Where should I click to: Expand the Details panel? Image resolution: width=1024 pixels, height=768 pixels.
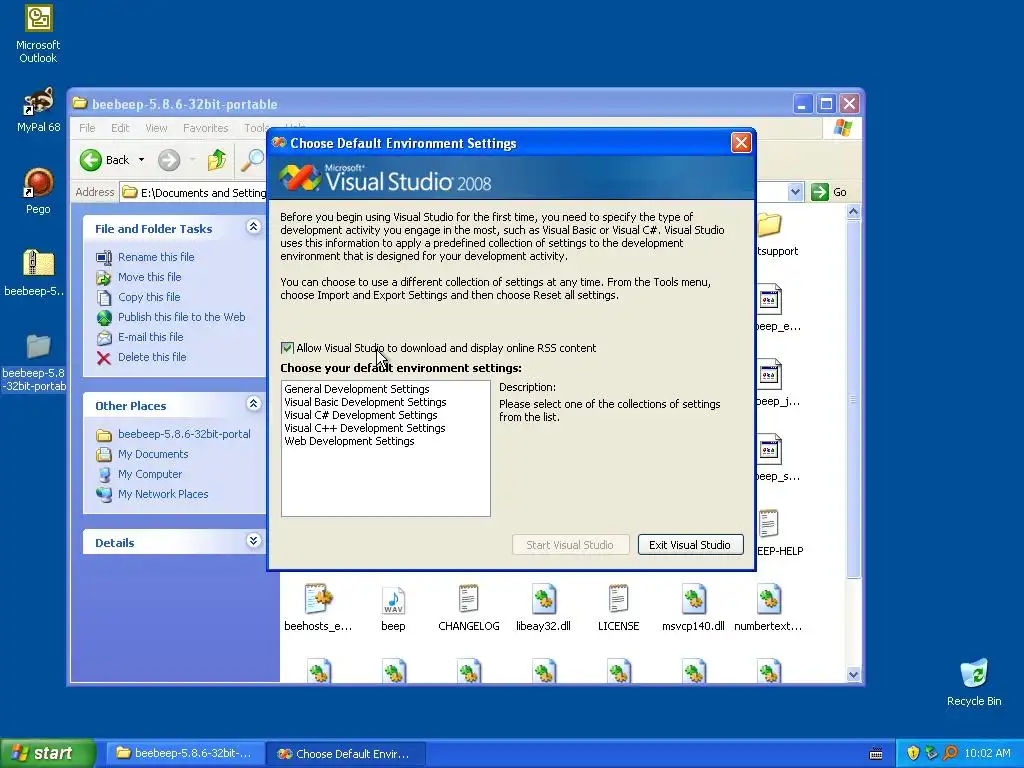(253, 541)
